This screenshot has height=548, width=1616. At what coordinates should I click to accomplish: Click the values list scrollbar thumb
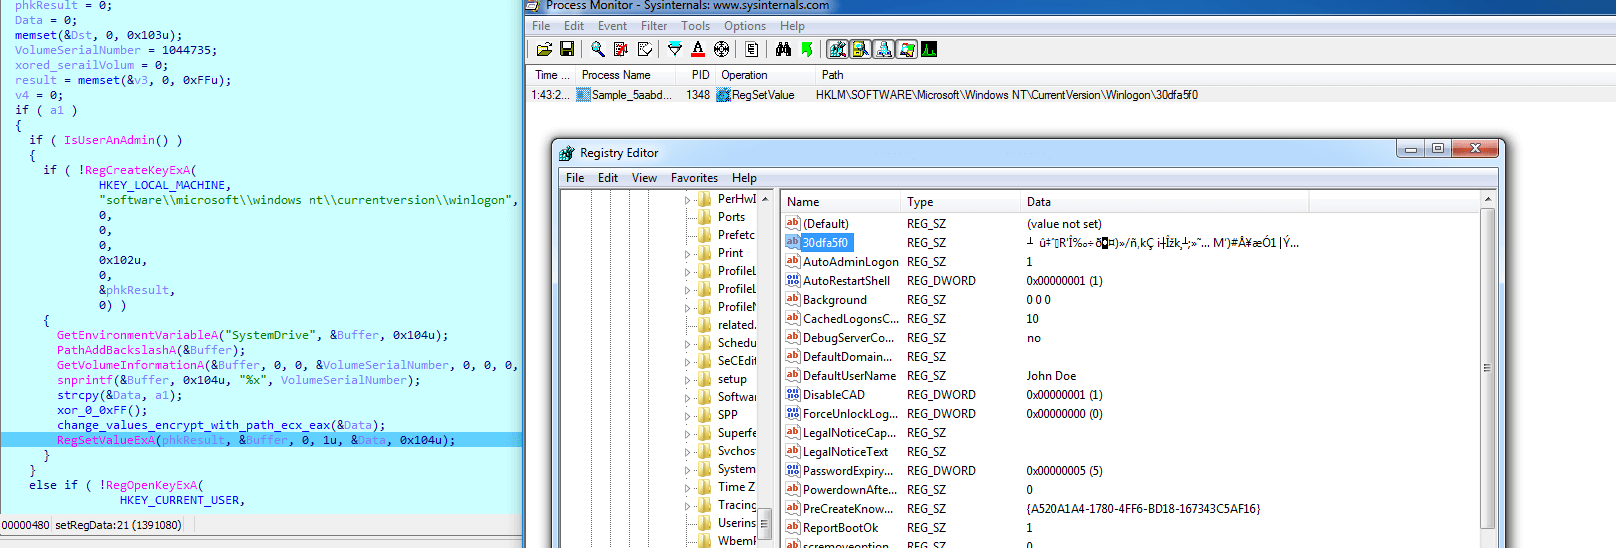(x=1487, y=369)
